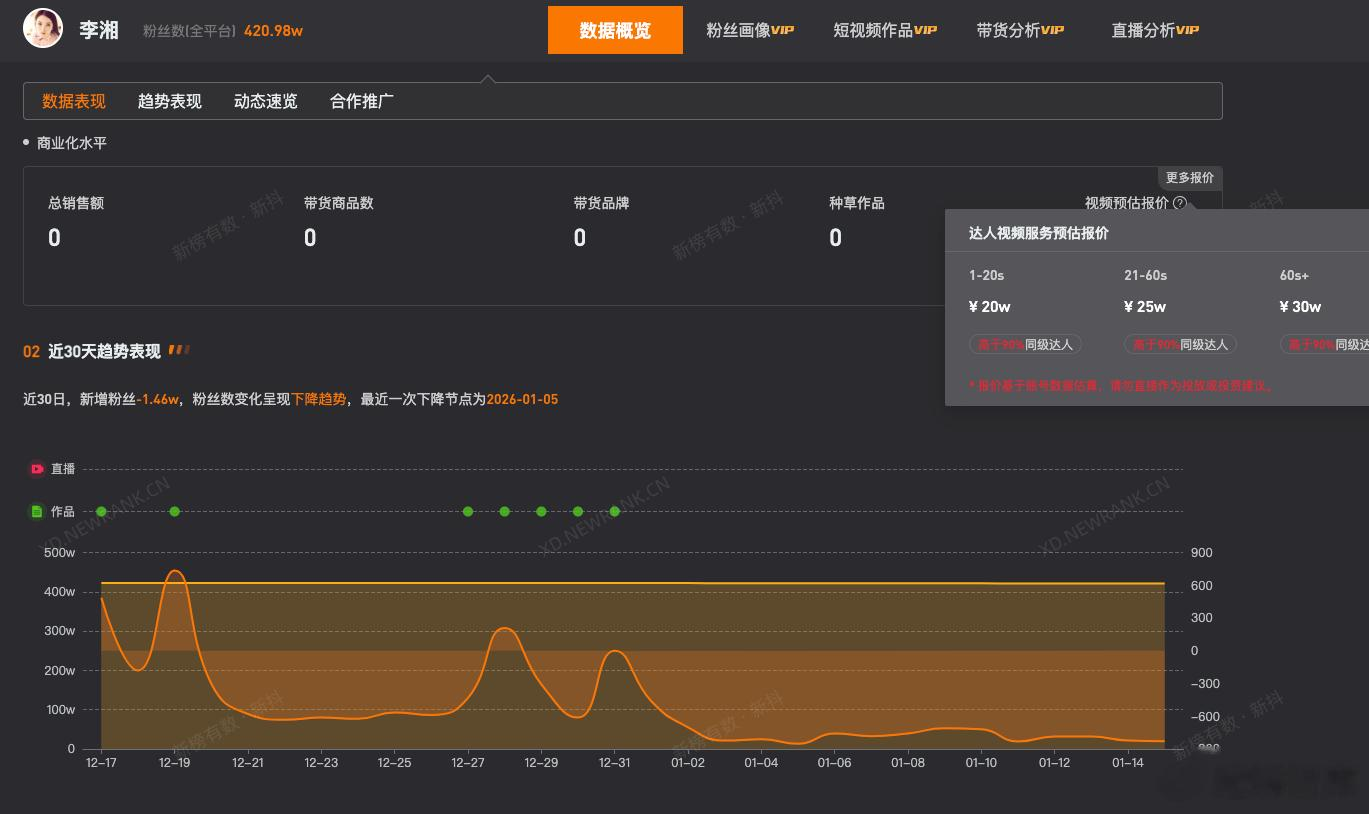
Task: Click the 12-19 peak on the orange curve
Action: coord(175,571)
